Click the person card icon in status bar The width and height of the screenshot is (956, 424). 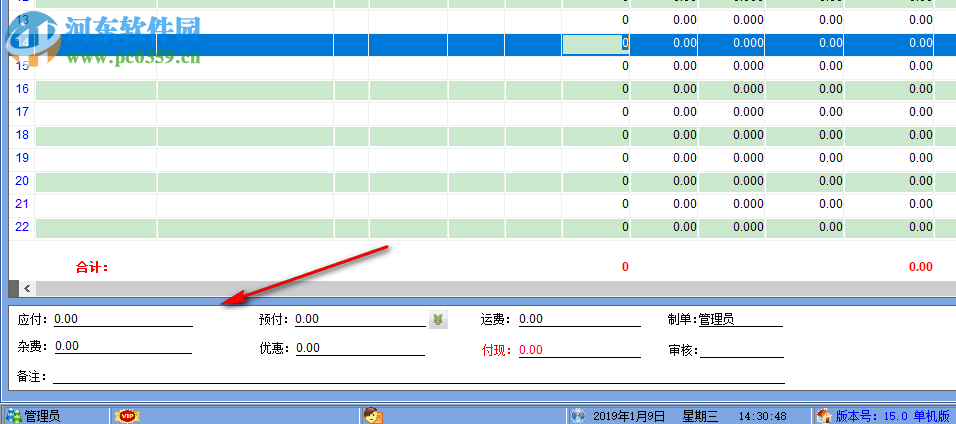pyautogui.click(x=373, y=416)
